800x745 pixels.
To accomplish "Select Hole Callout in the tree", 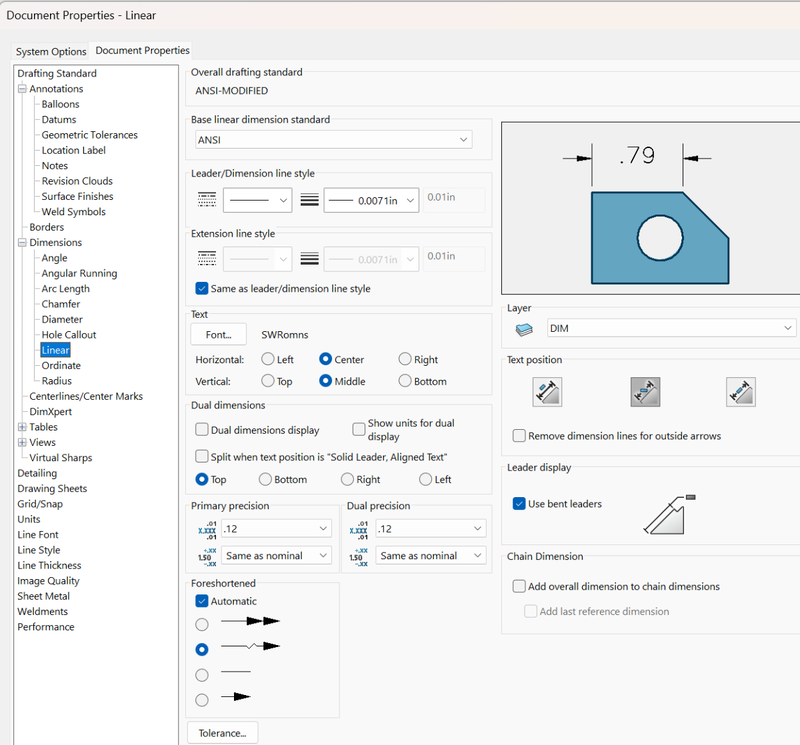I will coord(68,335).
